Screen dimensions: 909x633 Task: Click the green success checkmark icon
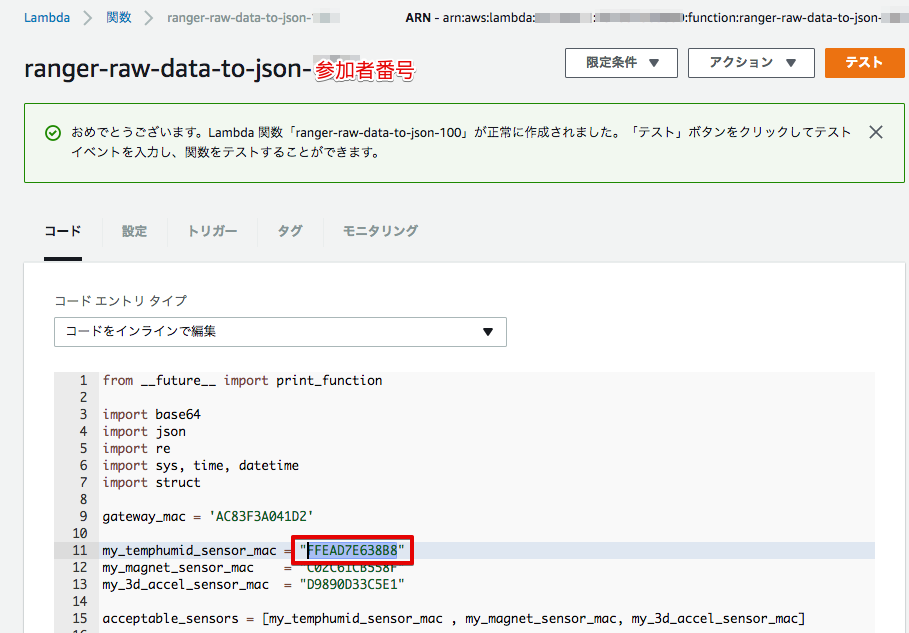click(x=53, y=133)
